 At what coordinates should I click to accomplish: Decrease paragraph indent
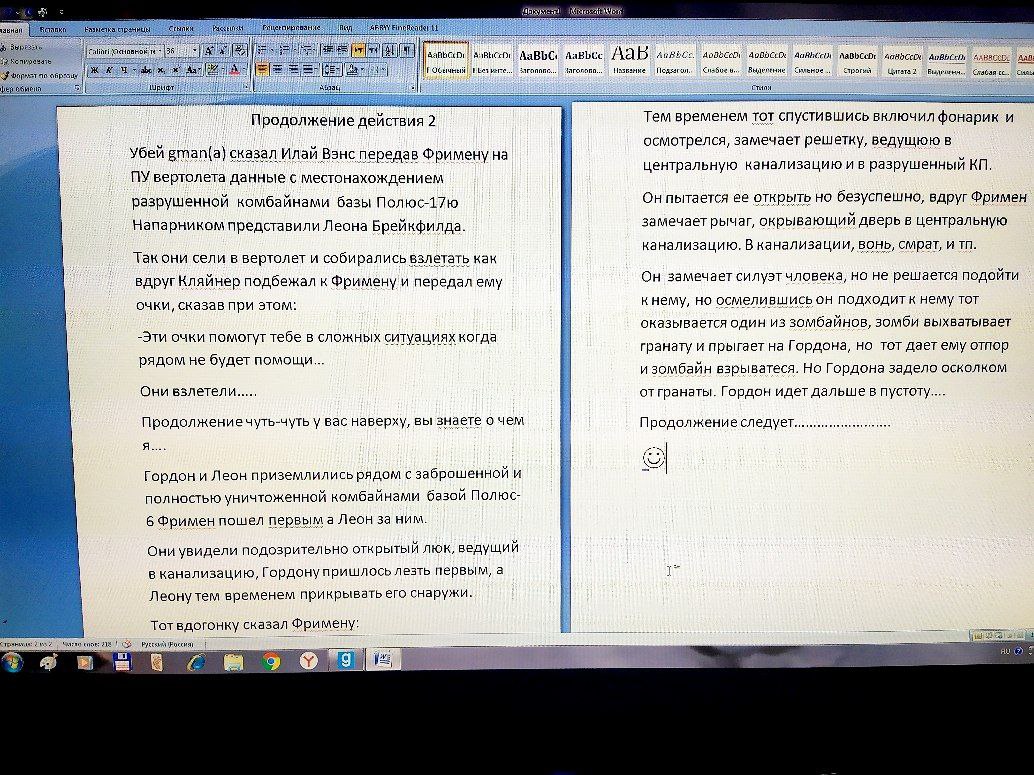(x=327, y=50)
